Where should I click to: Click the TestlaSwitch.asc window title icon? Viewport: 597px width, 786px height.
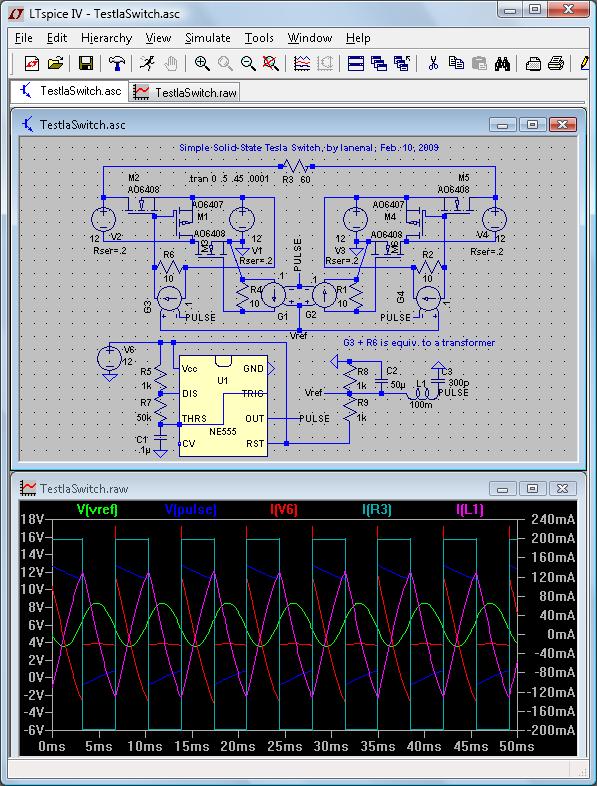28,124
